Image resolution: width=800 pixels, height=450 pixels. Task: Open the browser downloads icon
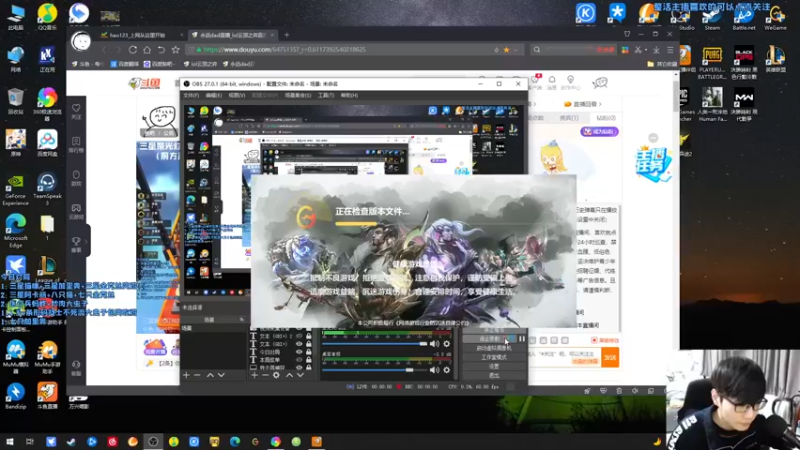[x=657, y=50]
